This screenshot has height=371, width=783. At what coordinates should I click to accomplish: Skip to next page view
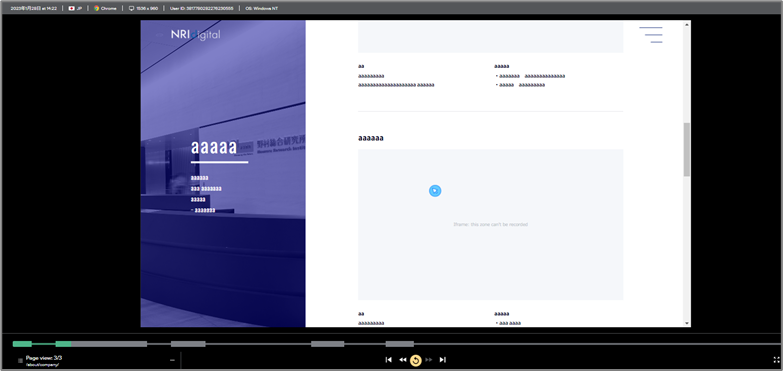click(x=442, y=360)
